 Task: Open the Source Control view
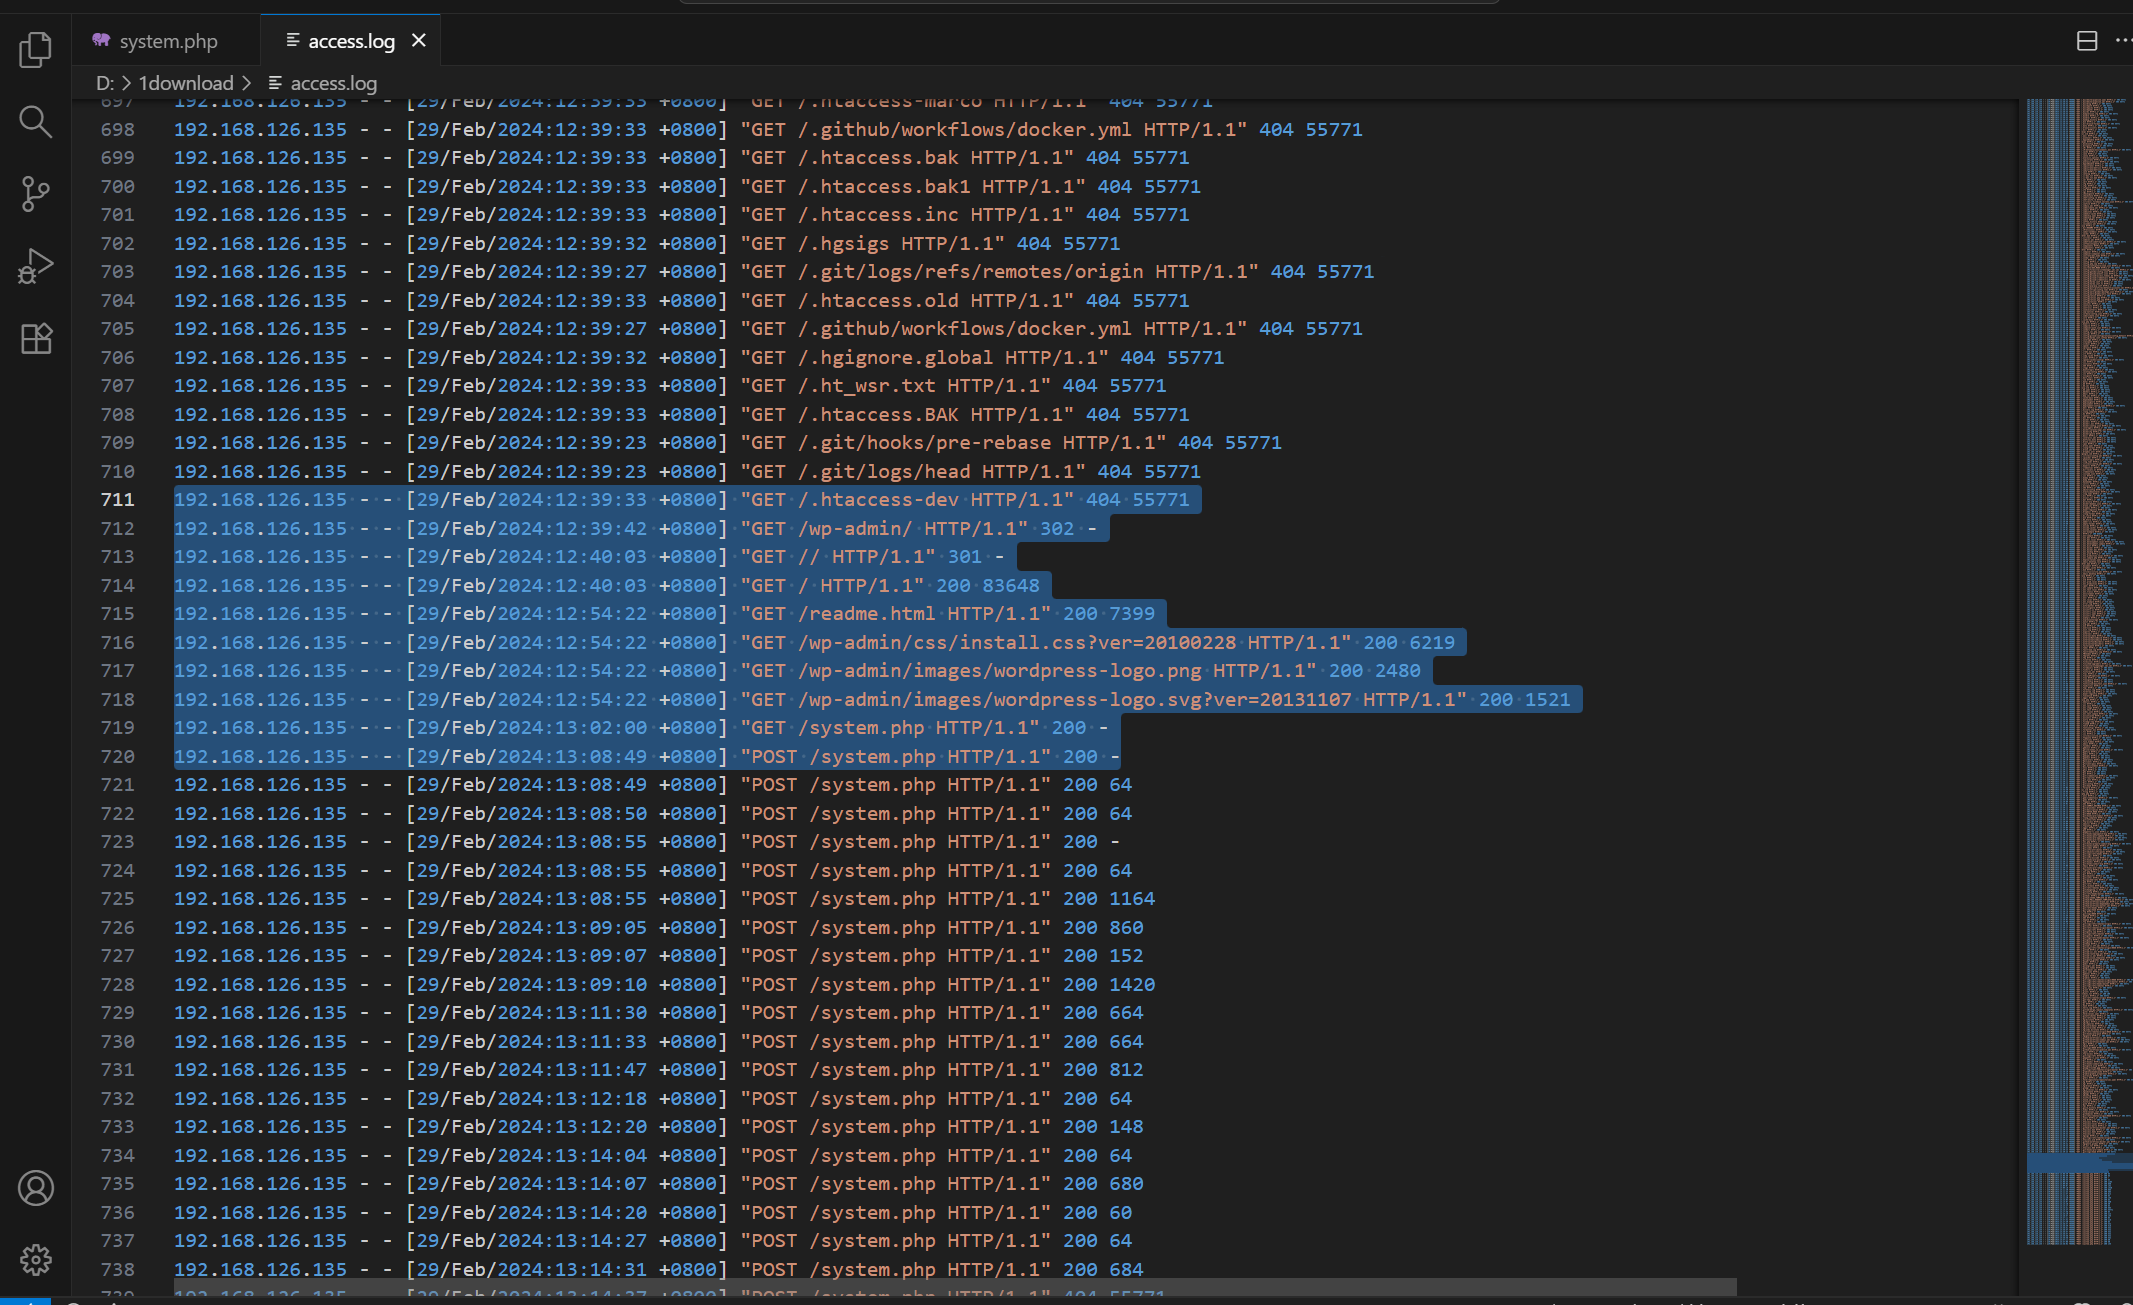tap(35, 194)
